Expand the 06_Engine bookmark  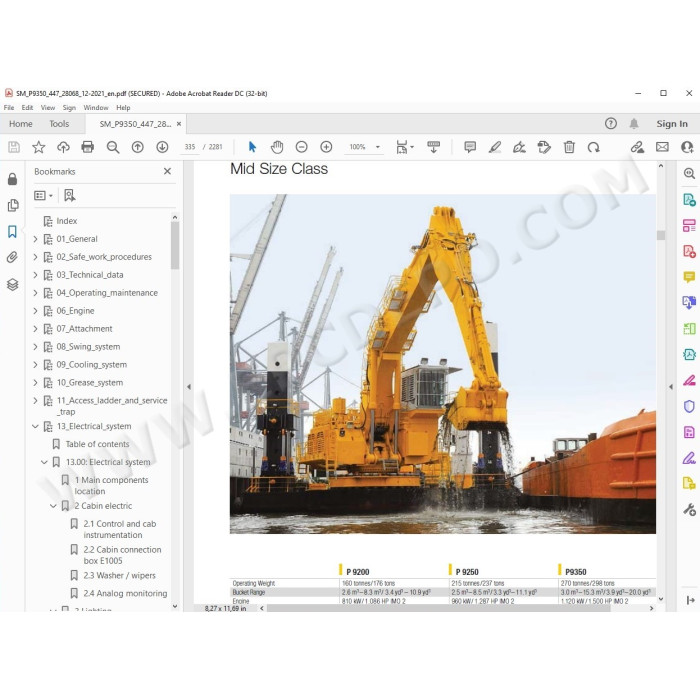pos(35,311)
